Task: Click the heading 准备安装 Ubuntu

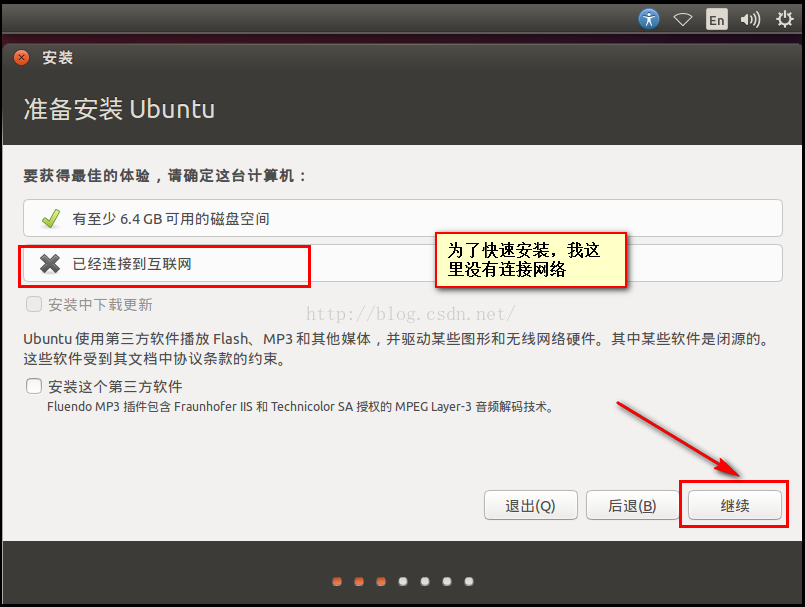Action: (x=119, y=109)
